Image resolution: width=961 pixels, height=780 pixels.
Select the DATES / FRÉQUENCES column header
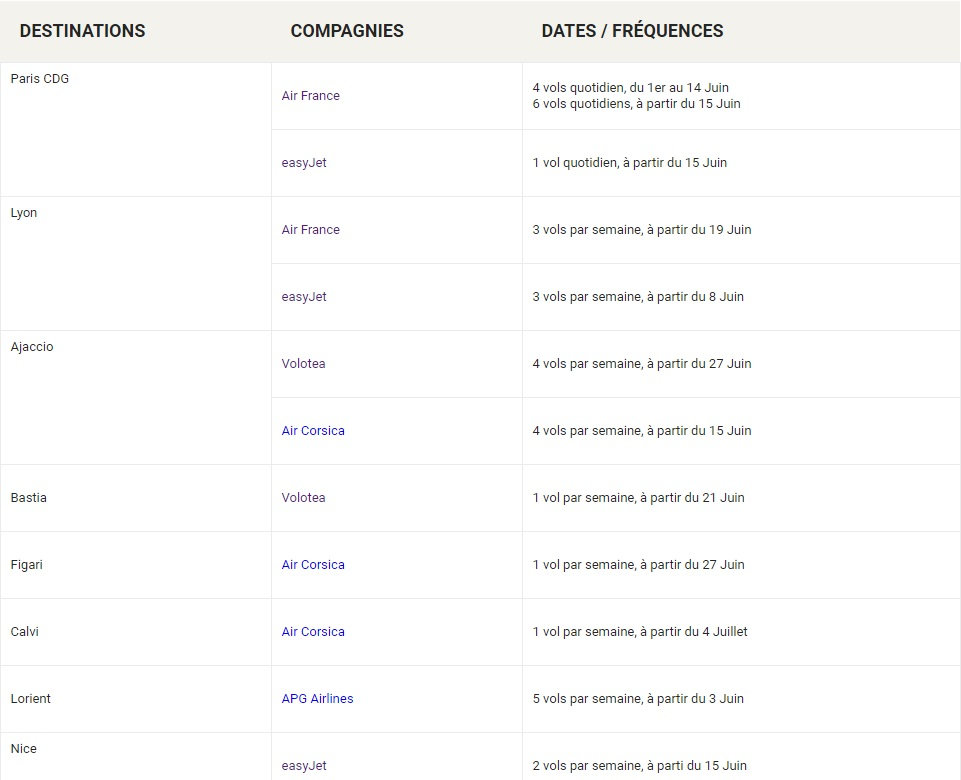click(x=632, y=31)
